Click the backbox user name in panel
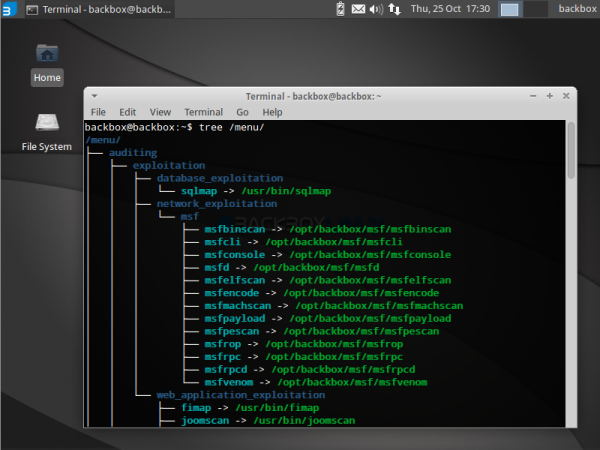This screenshot has height=450, width=600. 577,9
